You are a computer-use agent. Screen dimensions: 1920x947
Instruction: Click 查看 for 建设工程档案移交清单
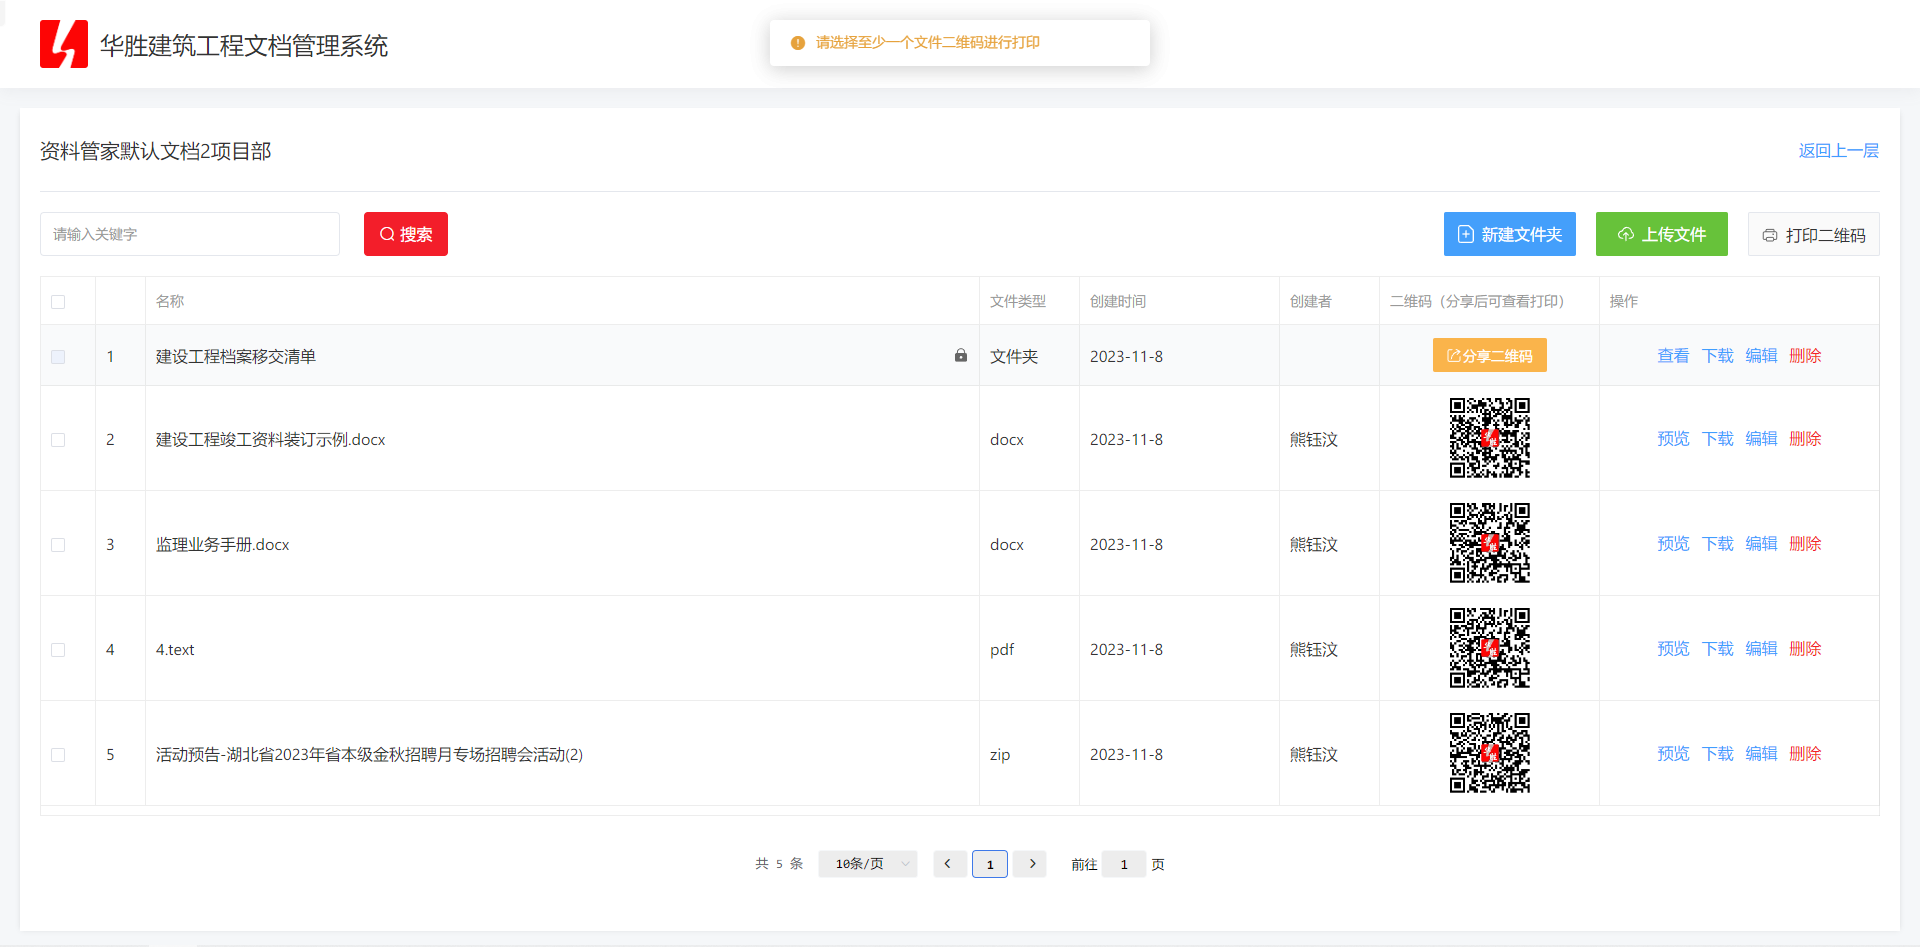(1673, 355)
